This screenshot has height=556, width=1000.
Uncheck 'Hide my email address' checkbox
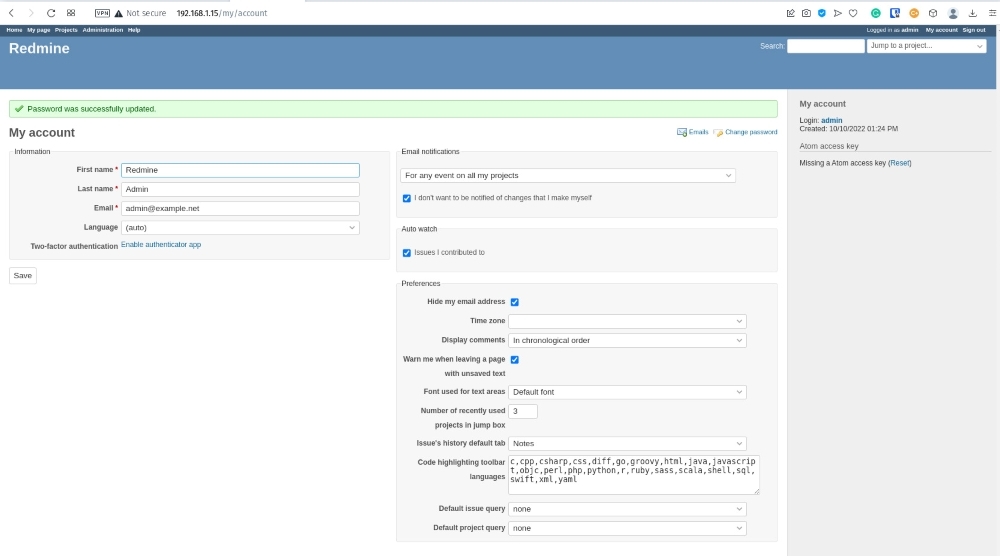[x=515, y=302]
